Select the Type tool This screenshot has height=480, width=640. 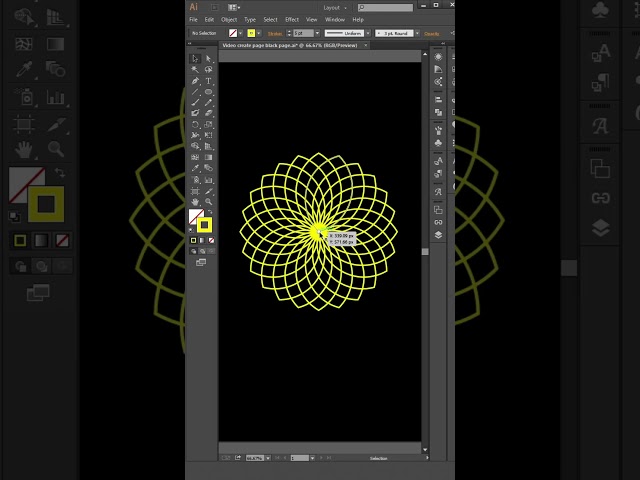point(209,81)
